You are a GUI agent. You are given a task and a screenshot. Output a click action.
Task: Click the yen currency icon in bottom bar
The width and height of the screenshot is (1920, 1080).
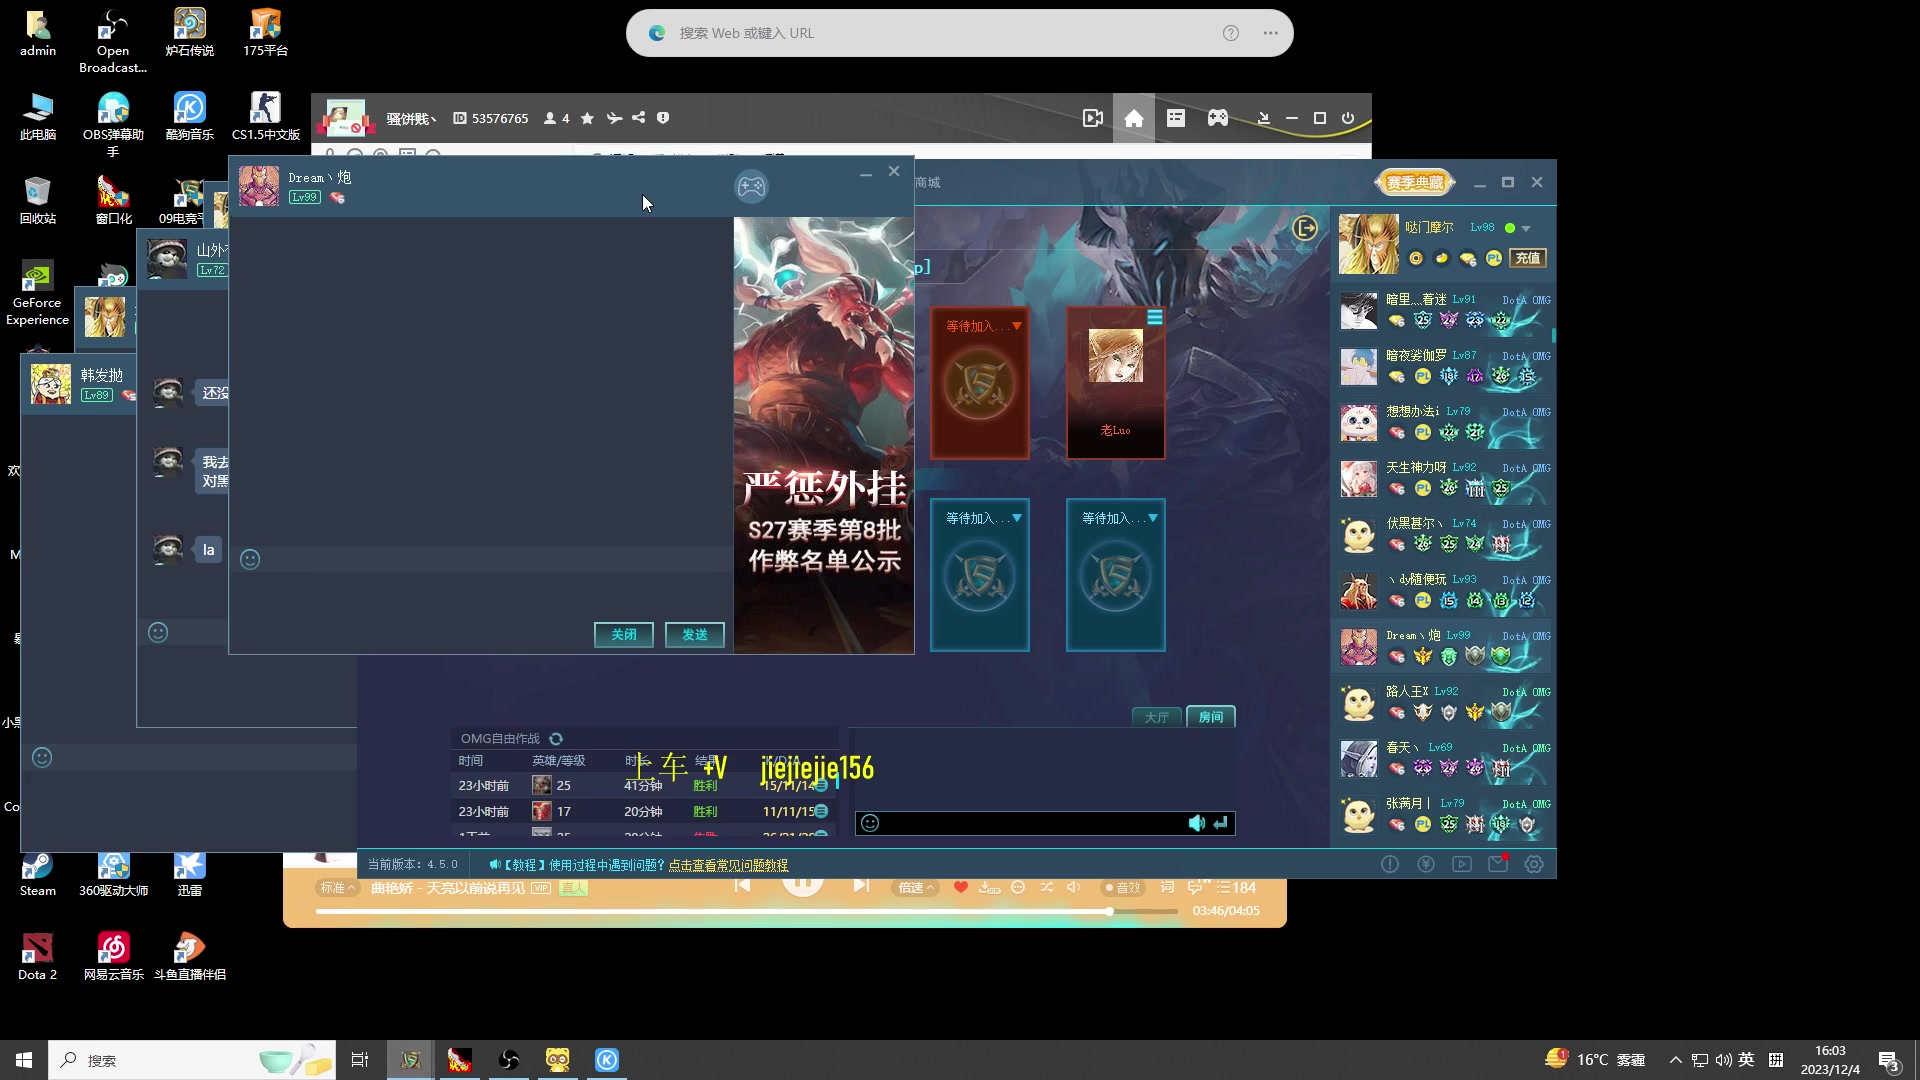tap(1426, 864)
